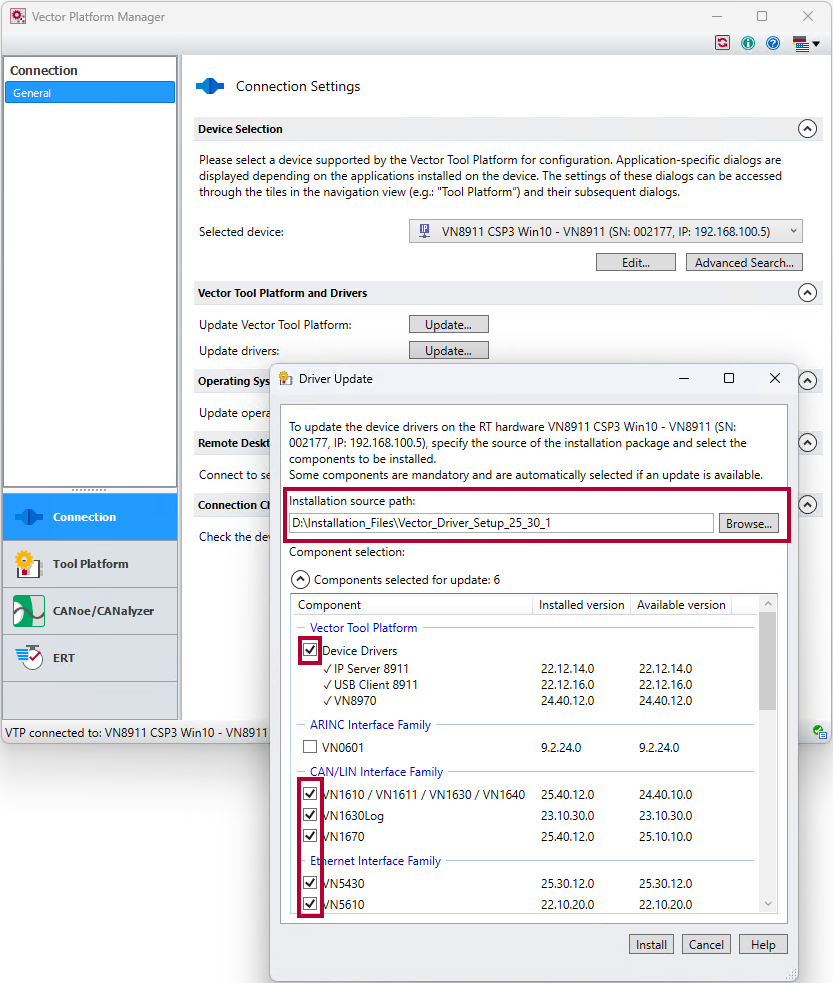Open the Selected device dropdown
The width and height of the screenshot is (833, 983).
606,232
